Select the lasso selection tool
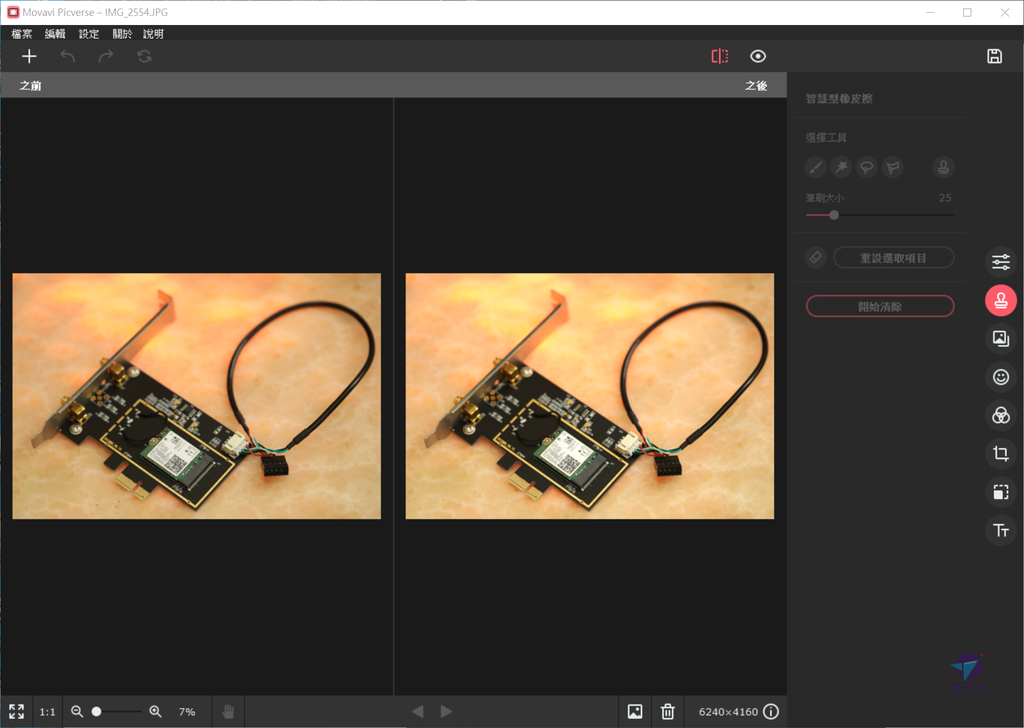 pyautogui.click(x=867, y=167)
